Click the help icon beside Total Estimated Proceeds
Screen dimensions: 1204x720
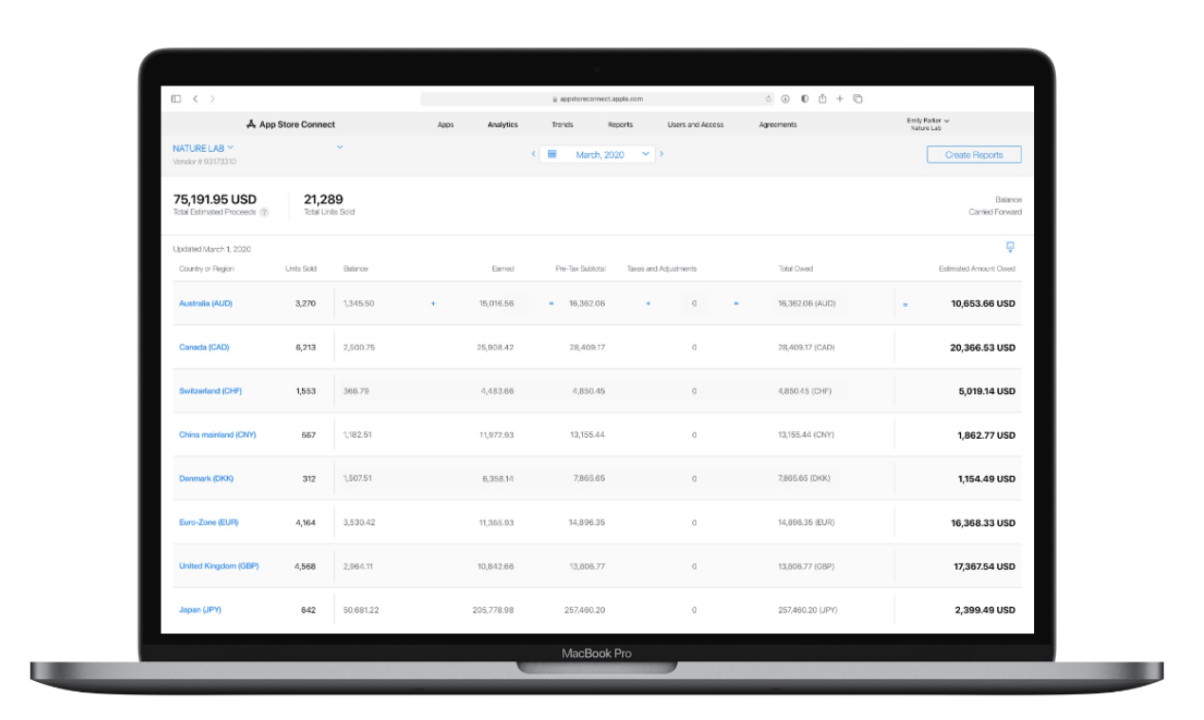coord(264,212)
